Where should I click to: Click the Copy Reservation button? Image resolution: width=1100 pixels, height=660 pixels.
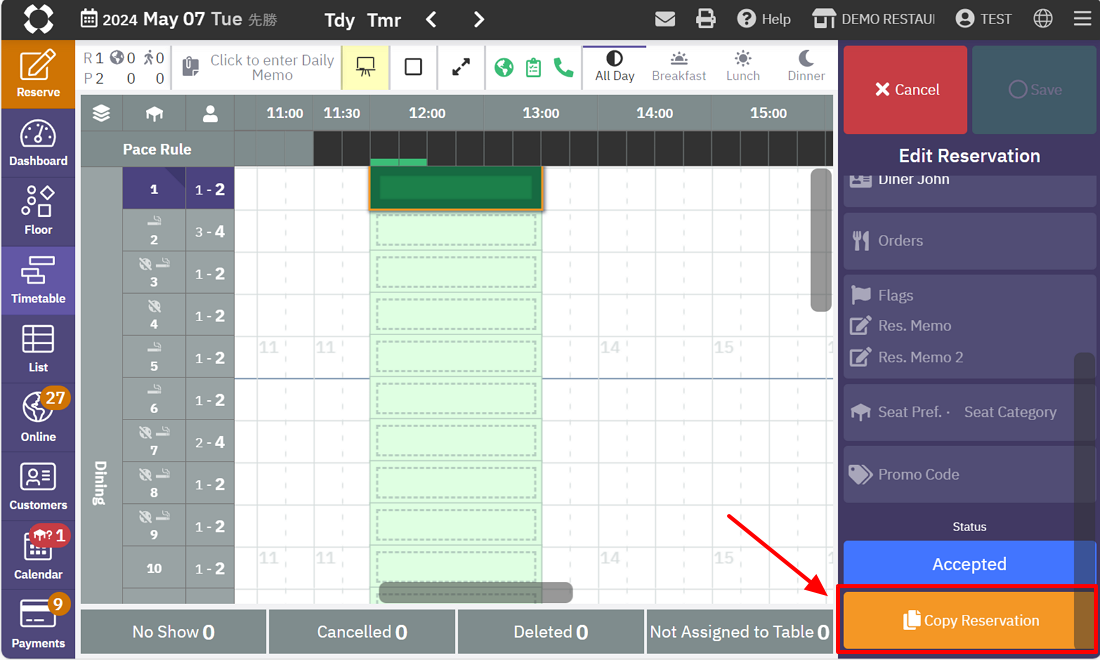(x=969, y=621)
